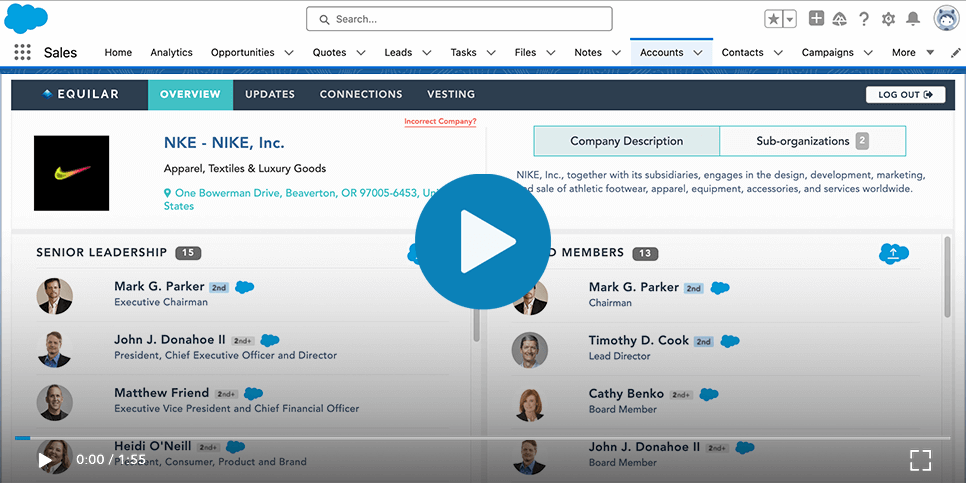Switch to the Connections tab in Equilar
966x483 pixels.
click(361, 95)
